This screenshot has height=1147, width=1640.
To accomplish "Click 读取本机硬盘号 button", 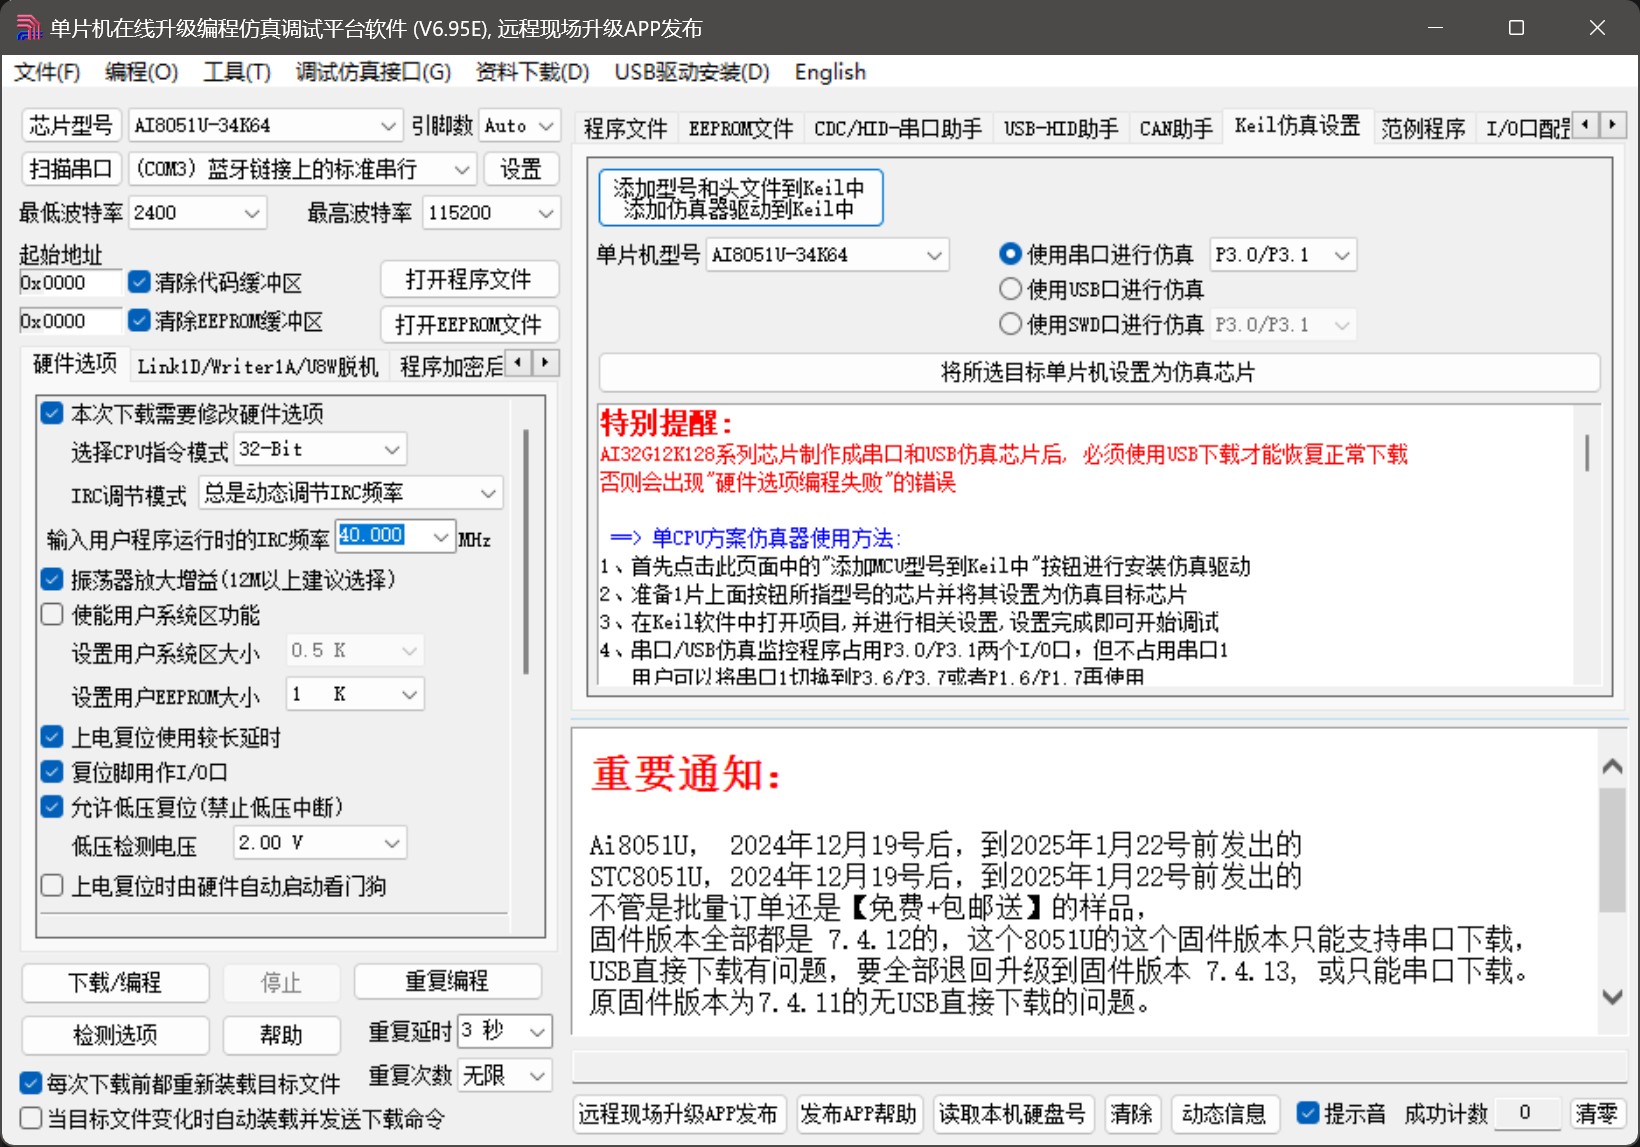I will point(1012,1113).
